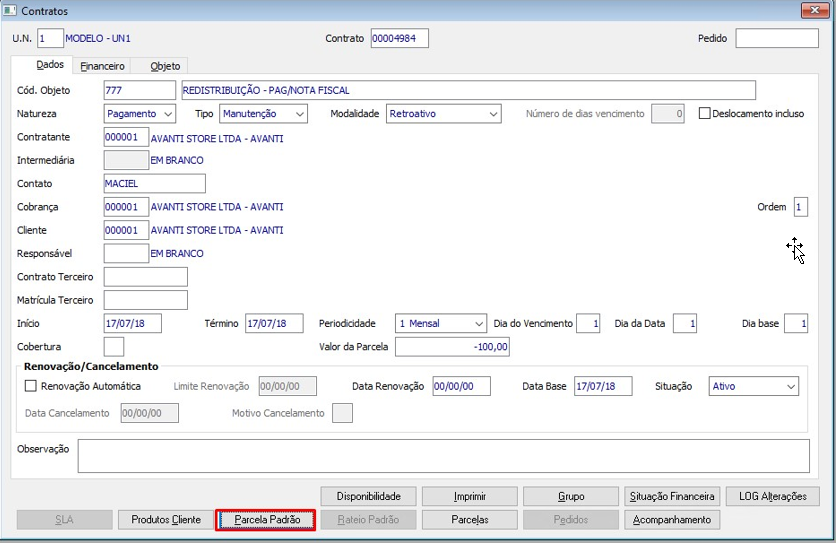This screenshot has height=543, width=837.
Task: Expand the Periodicidade dropdown
Action: (441, 323)
